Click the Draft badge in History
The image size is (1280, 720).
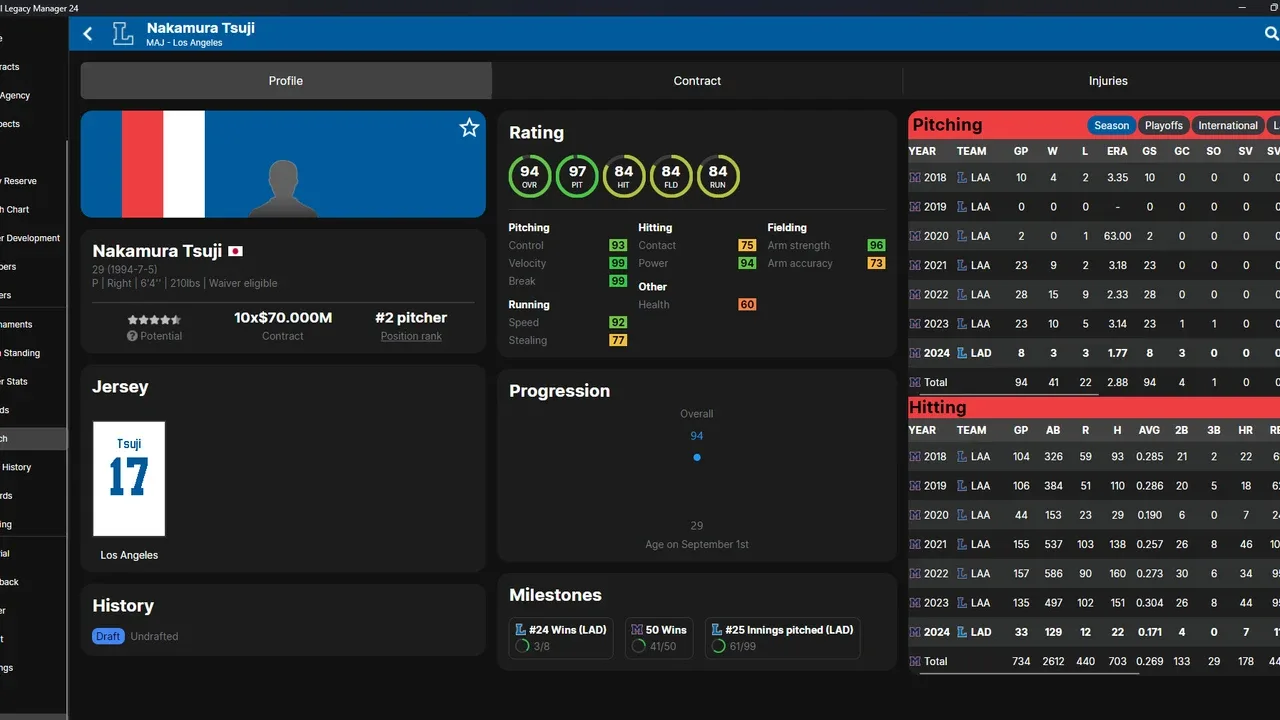(108, 637)
